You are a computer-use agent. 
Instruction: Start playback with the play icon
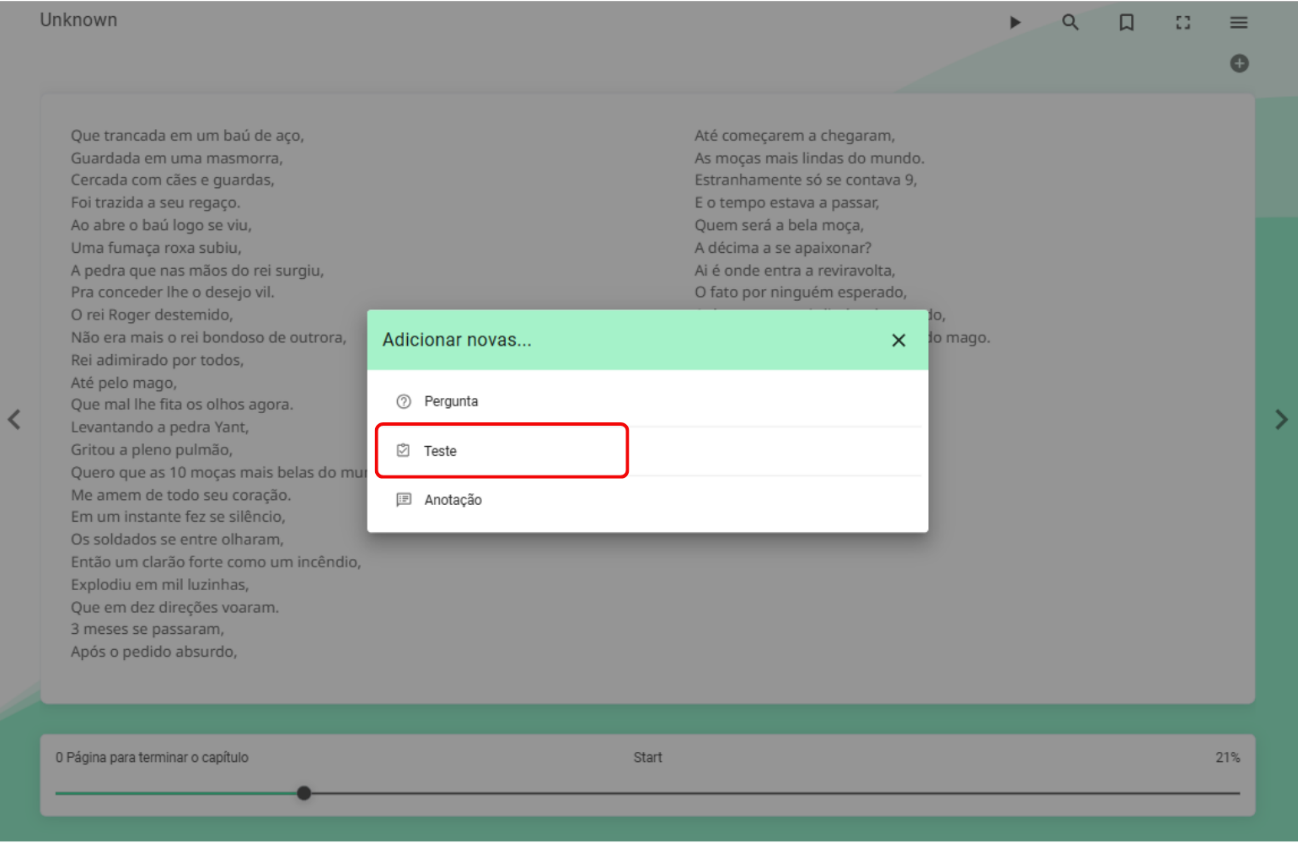1015,22
